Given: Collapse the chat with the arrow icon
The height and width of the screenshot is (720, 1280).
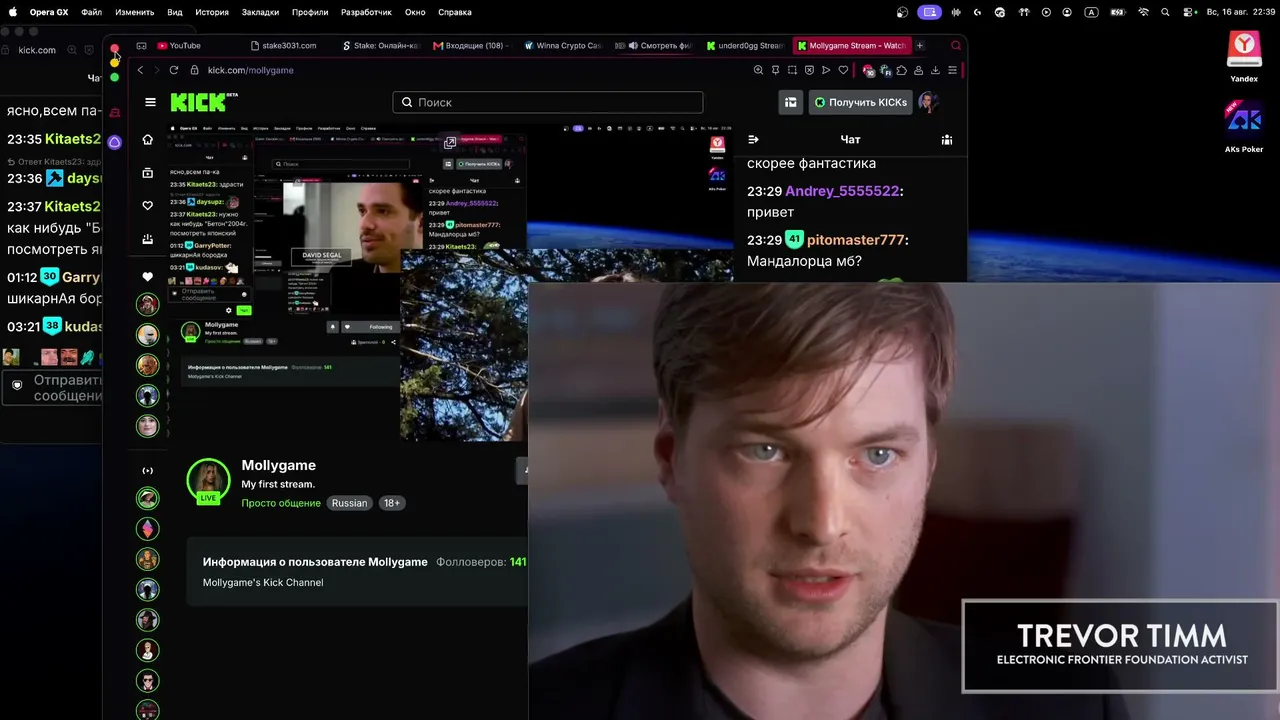Looking at the screenshot, I should click(753, 140).
